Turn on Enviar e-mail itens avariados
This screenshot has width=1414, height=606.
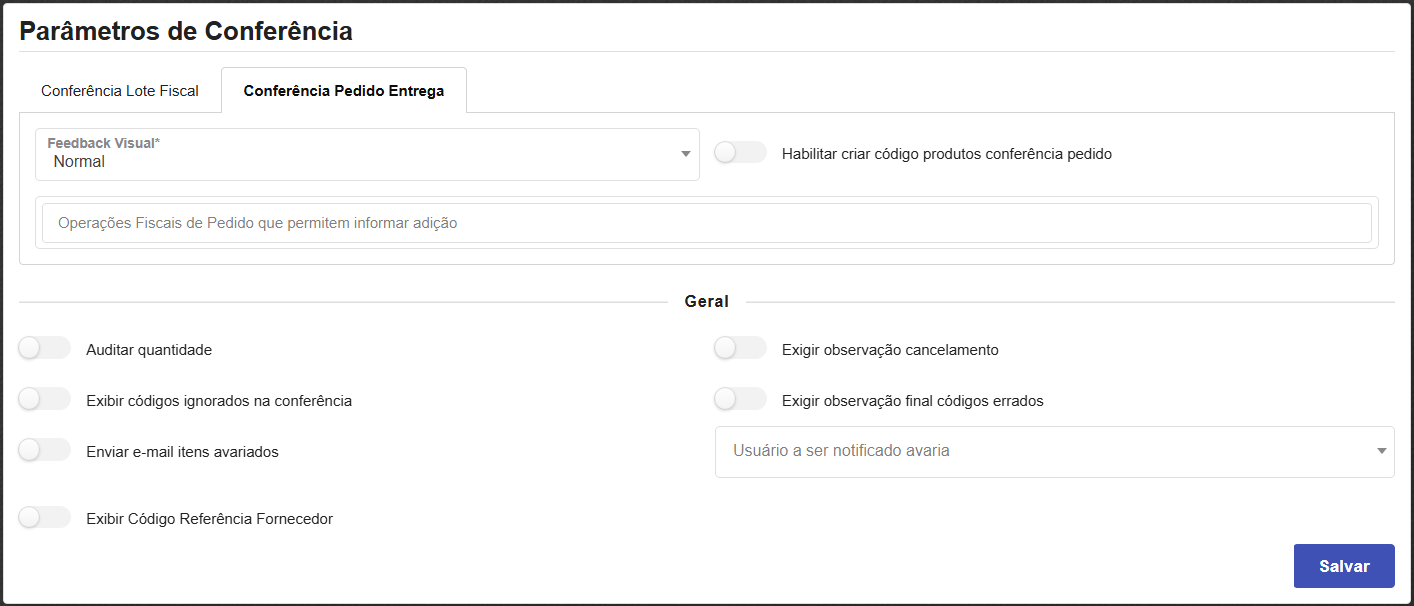(45, 450)
